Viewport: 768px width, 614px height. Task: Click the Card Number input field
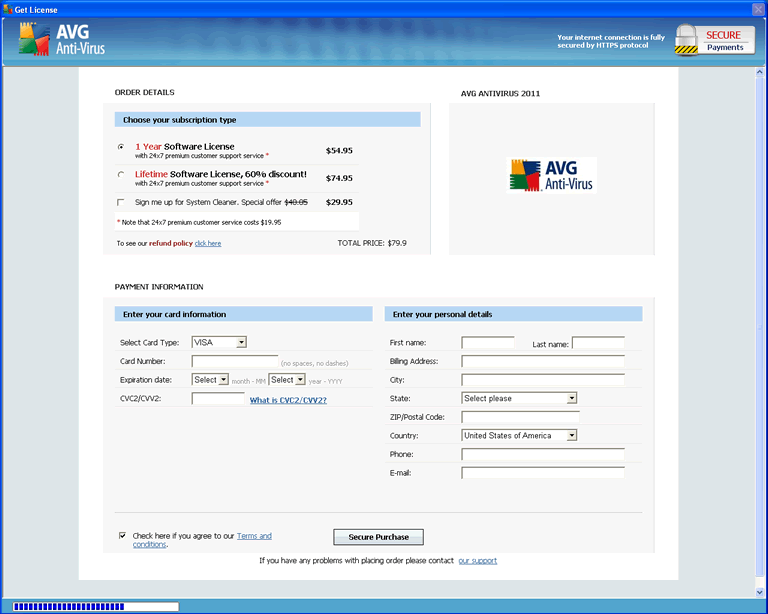[x=235, y=361]
